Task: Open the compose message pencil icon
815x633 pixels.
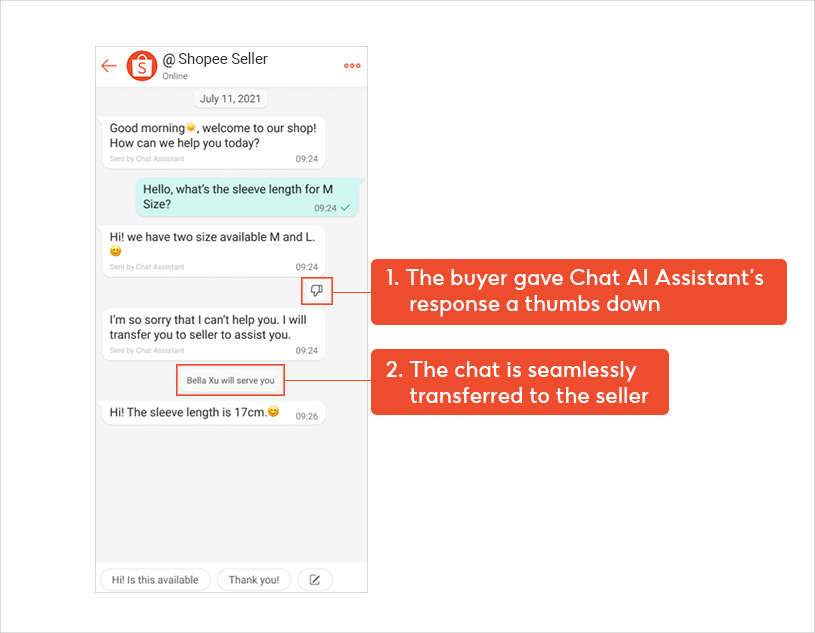Action: 315,580
